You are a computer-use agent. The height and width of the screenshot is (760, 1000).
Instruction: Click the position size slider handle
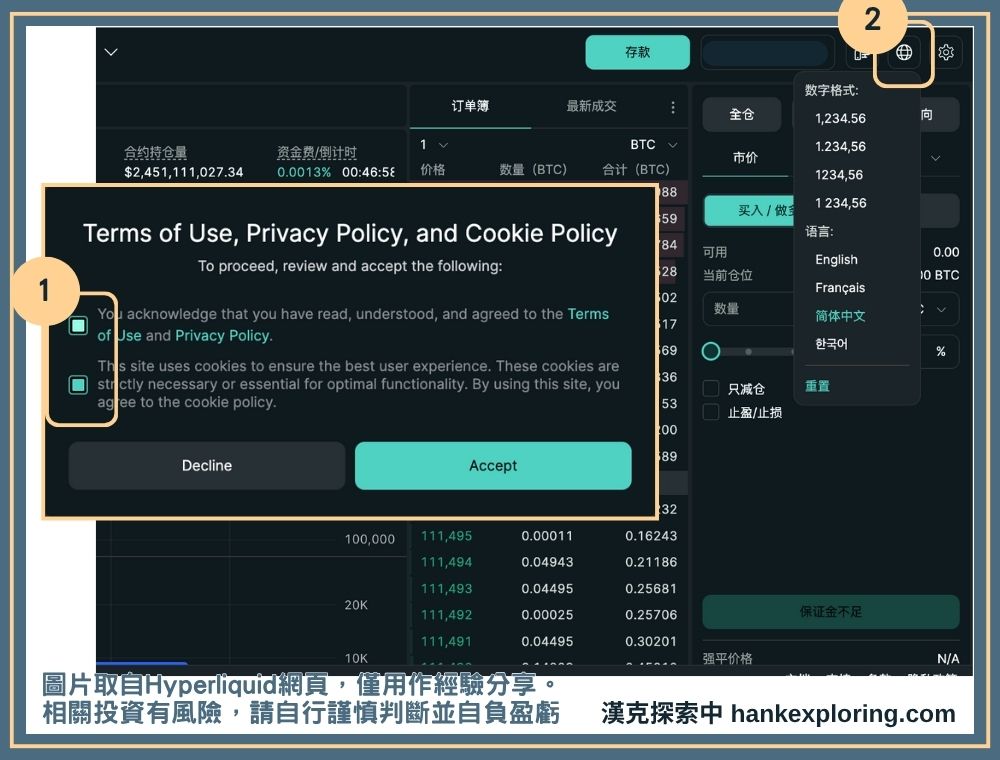711,351
